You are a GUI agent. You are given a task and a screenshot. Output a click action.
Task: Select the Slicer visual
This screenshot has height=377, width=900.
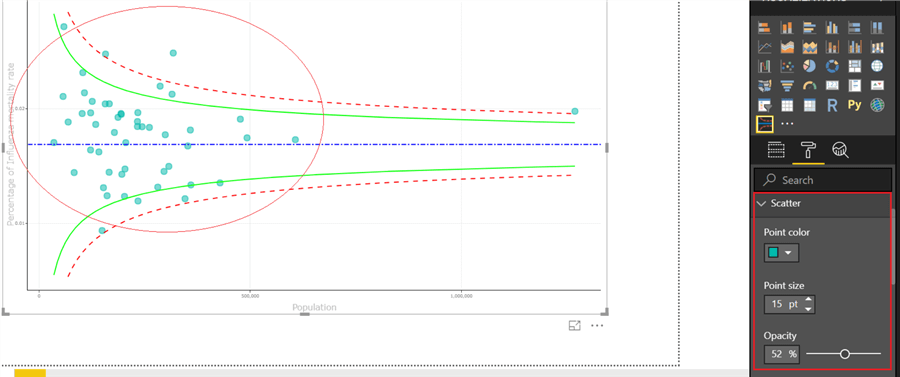click(x=765, y=106)
